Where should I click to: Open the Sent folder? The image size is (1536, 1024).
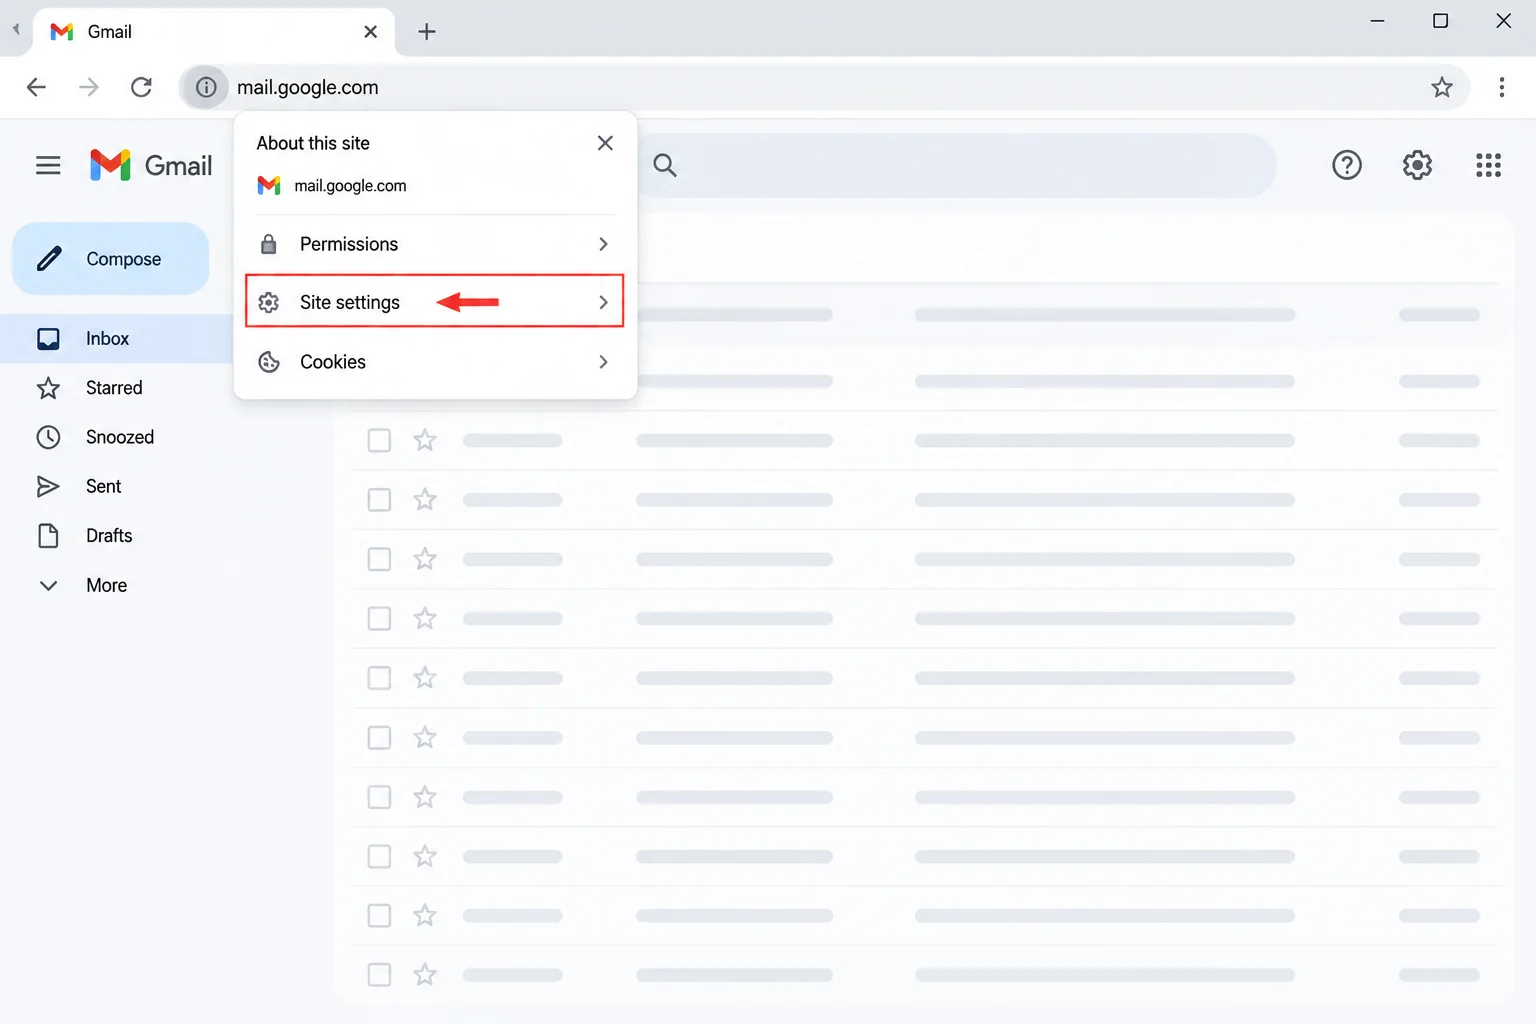(103, 487)
